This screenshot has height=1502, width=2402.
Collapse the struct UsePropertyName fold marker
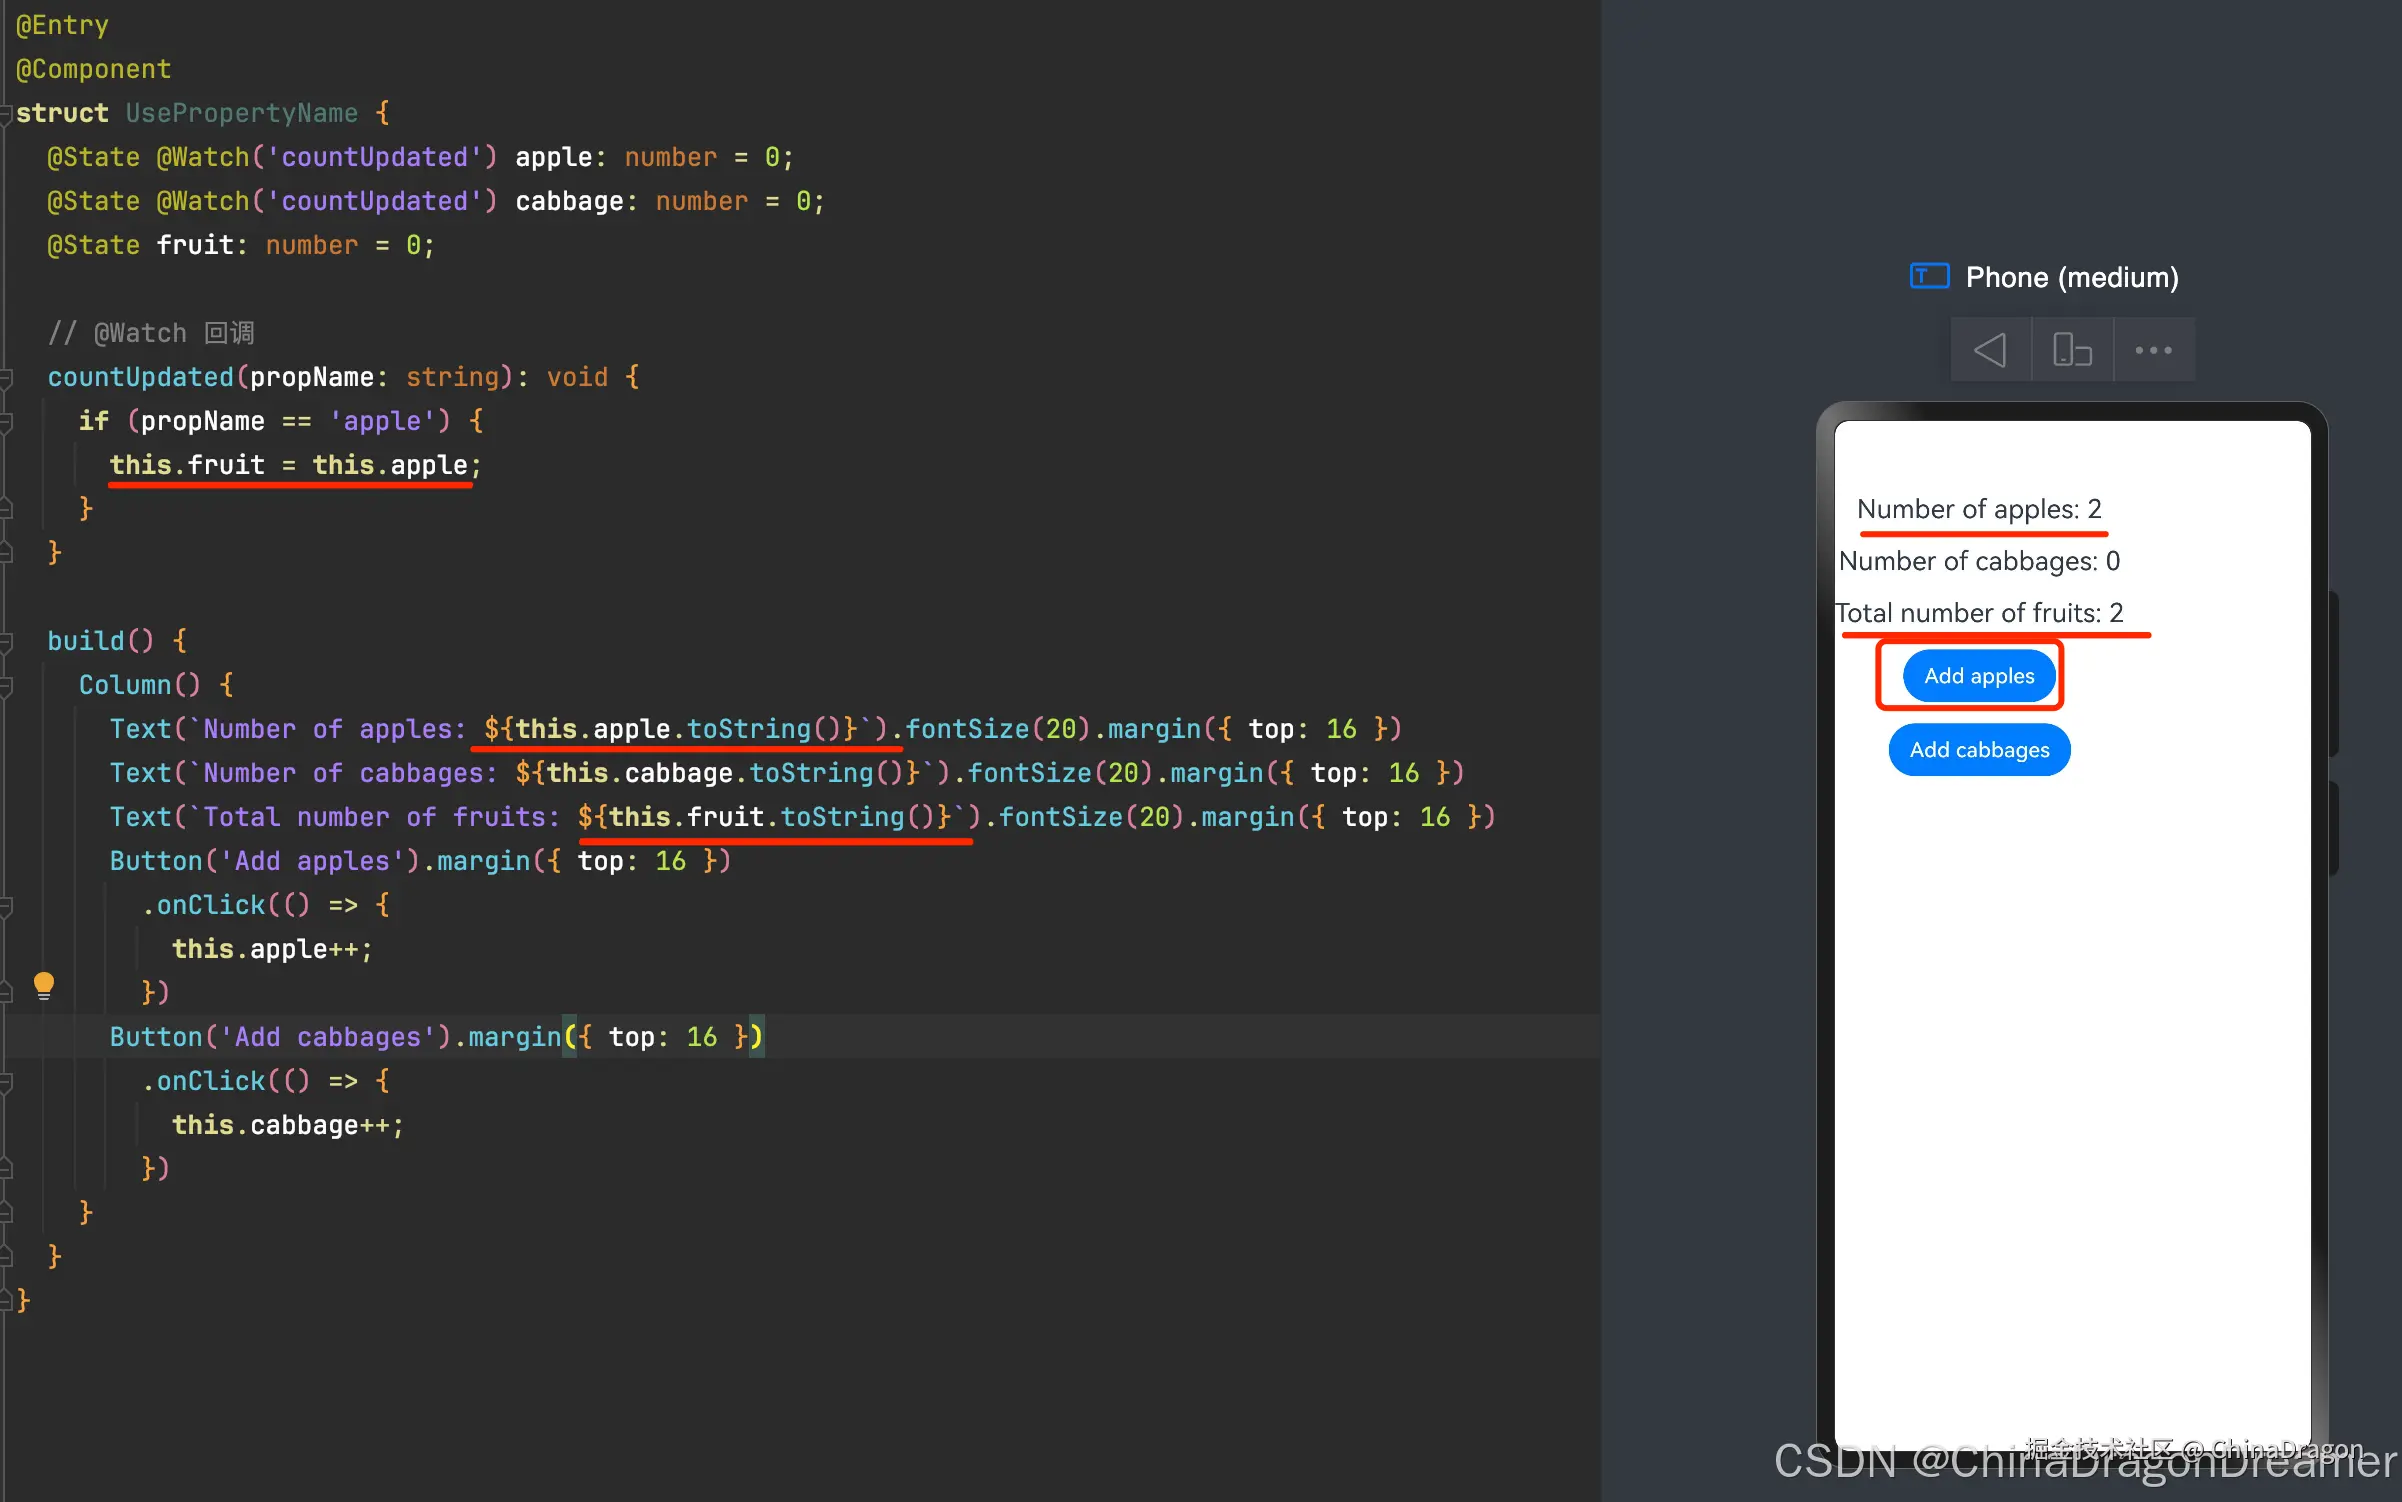[5, 114]
